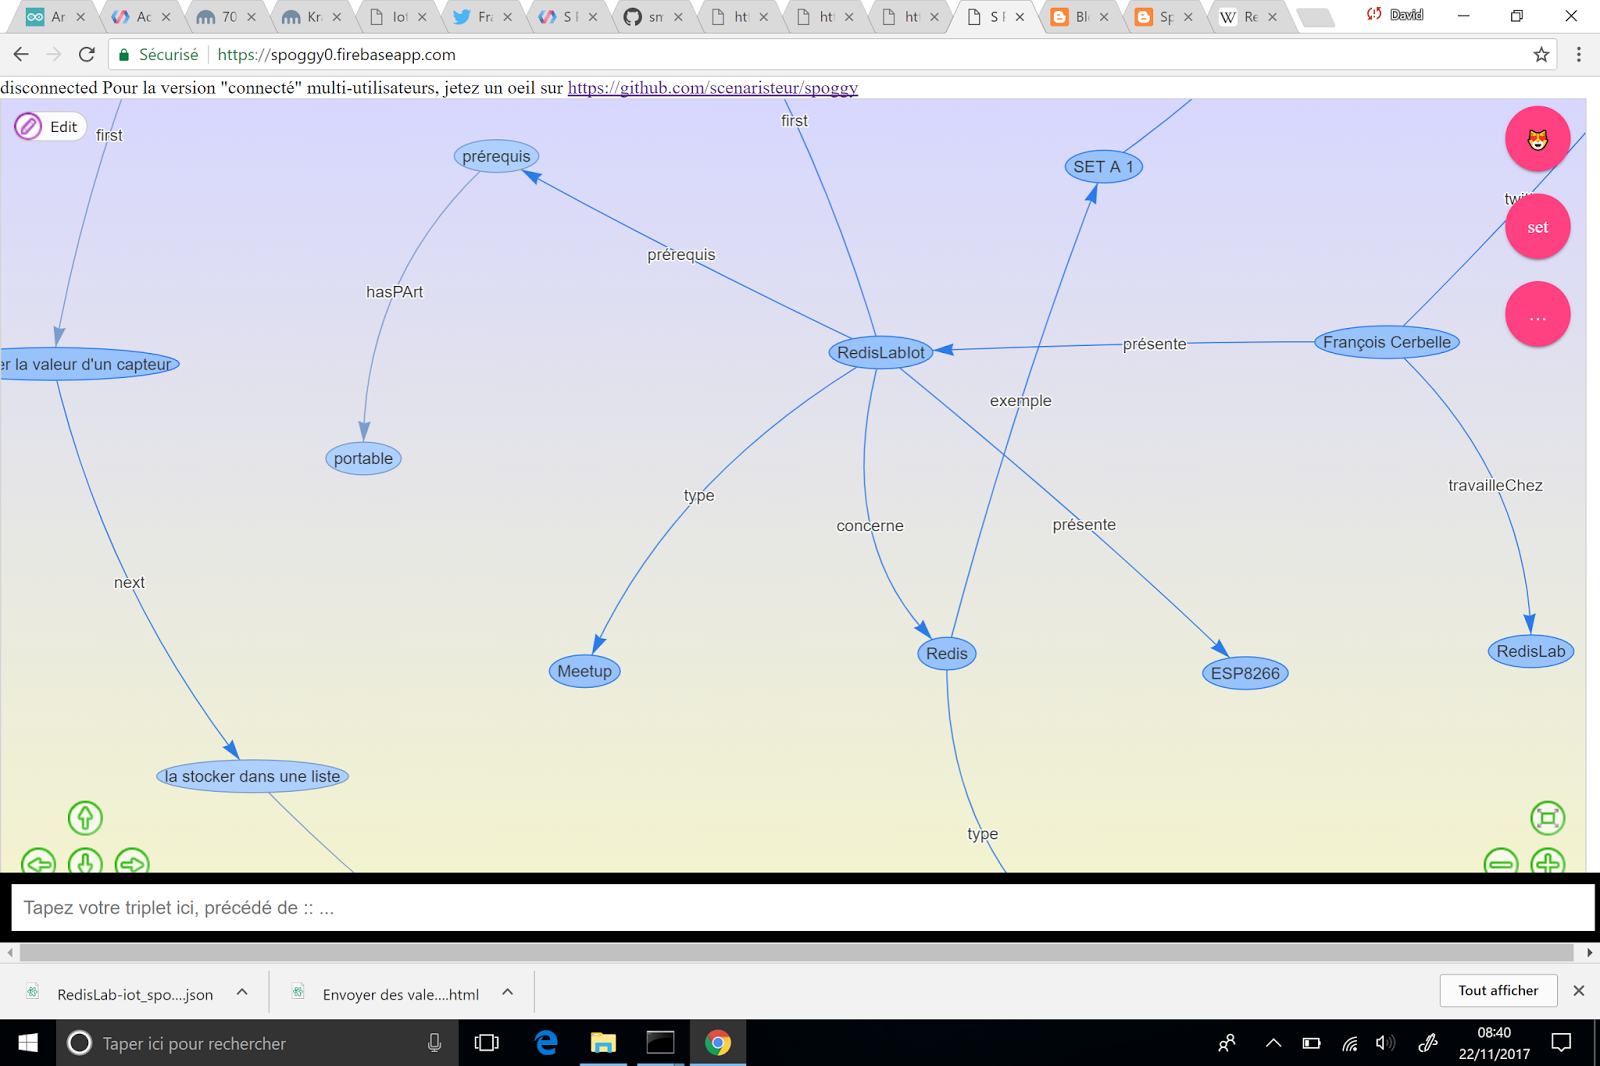Open the Chrome three-dot menu

1579,55
